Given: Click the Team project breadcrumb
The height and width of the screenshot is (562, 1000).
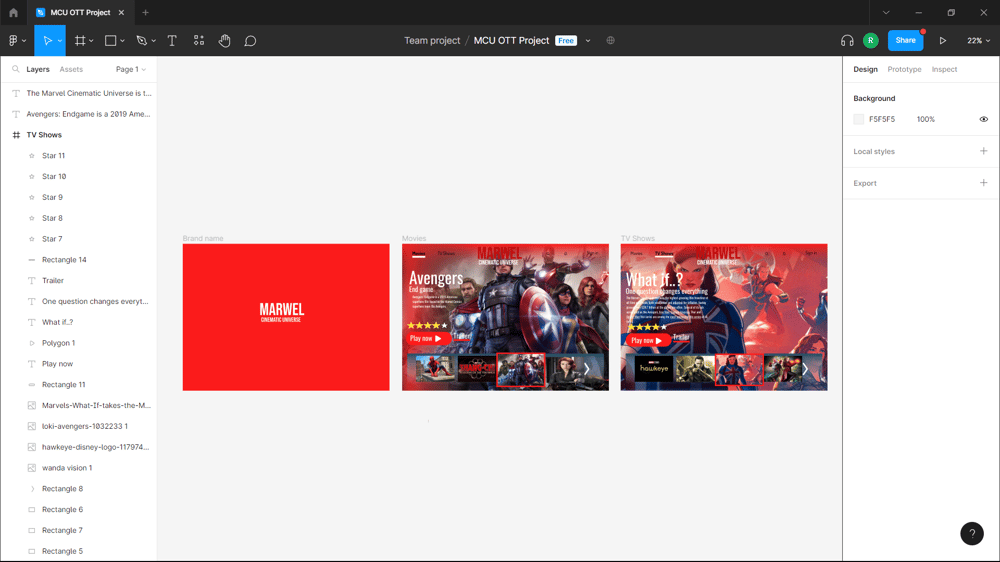Looking at the screenshot, I should [x=432, y=40].
